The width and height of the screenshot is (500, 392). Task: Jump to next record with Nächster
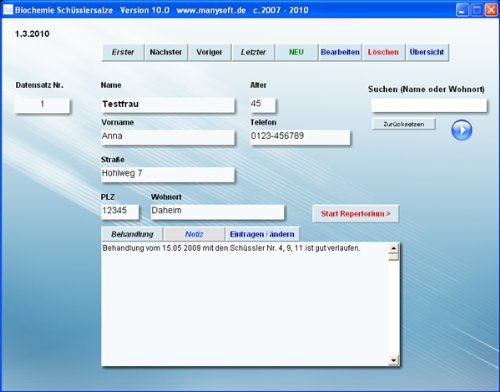coord(166,52)
